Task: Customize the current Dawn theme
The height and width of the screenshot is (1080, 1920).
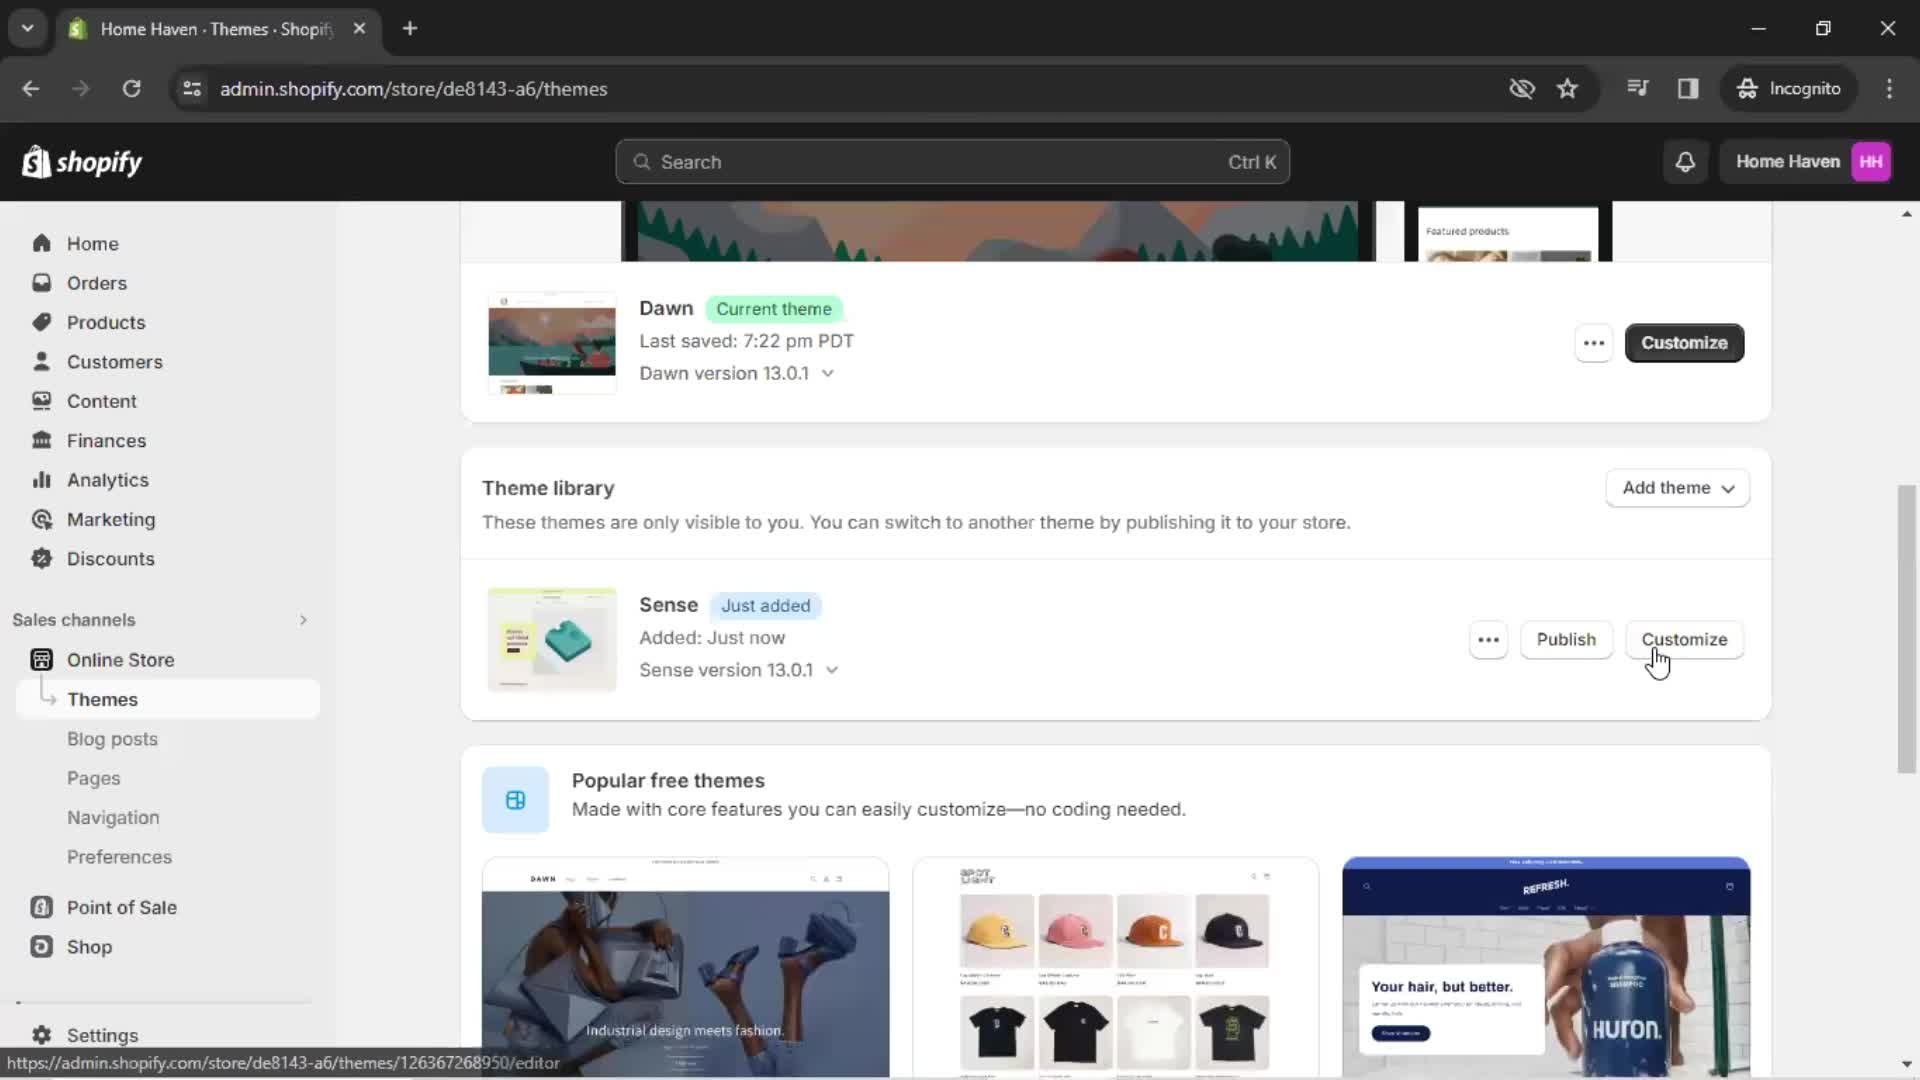Action: point(1685,342)
